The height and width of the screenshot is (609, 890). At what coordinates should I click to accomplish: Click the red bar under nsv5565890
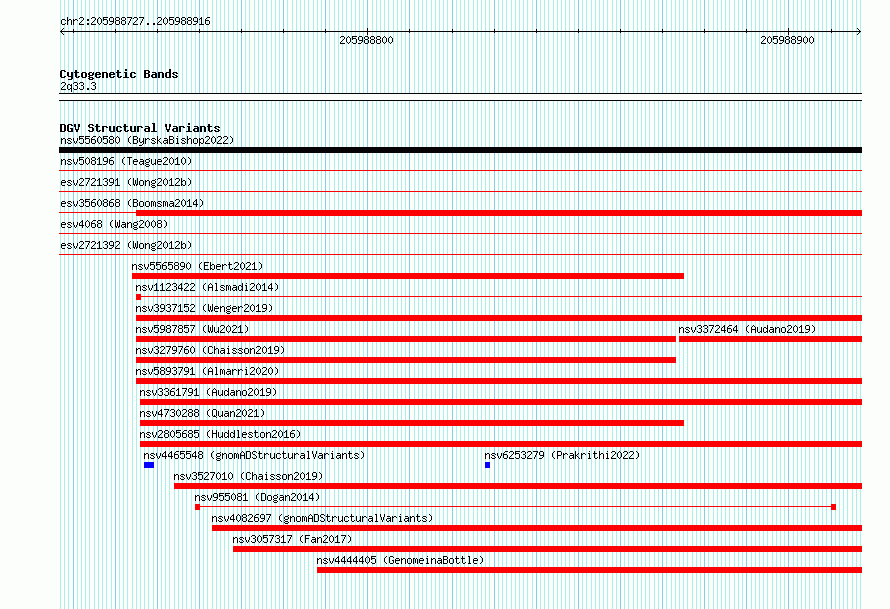408,276
